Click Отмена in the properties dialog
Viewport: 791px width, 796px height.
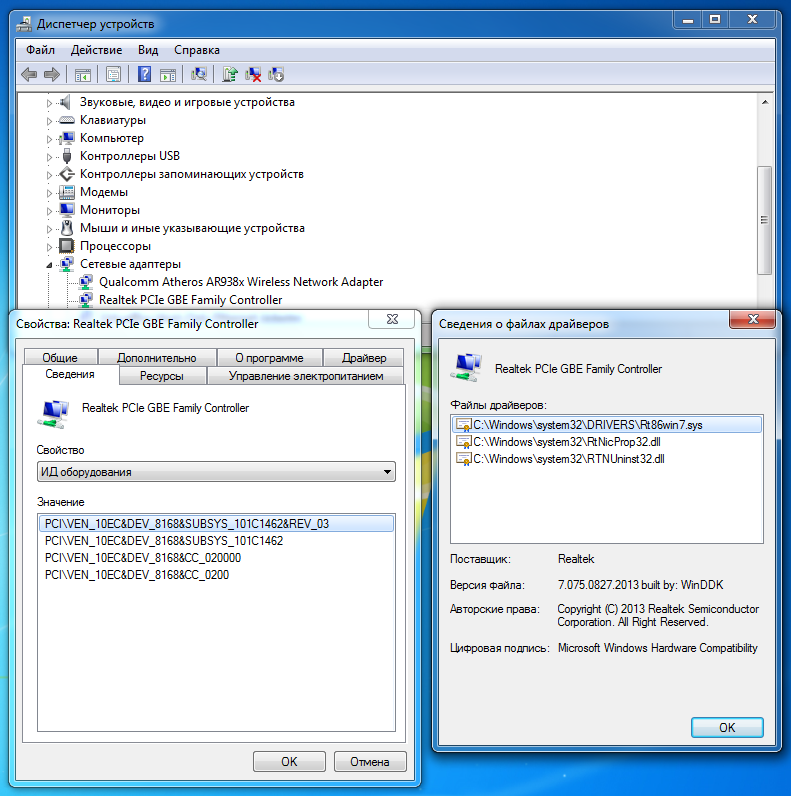coord(370,761)
